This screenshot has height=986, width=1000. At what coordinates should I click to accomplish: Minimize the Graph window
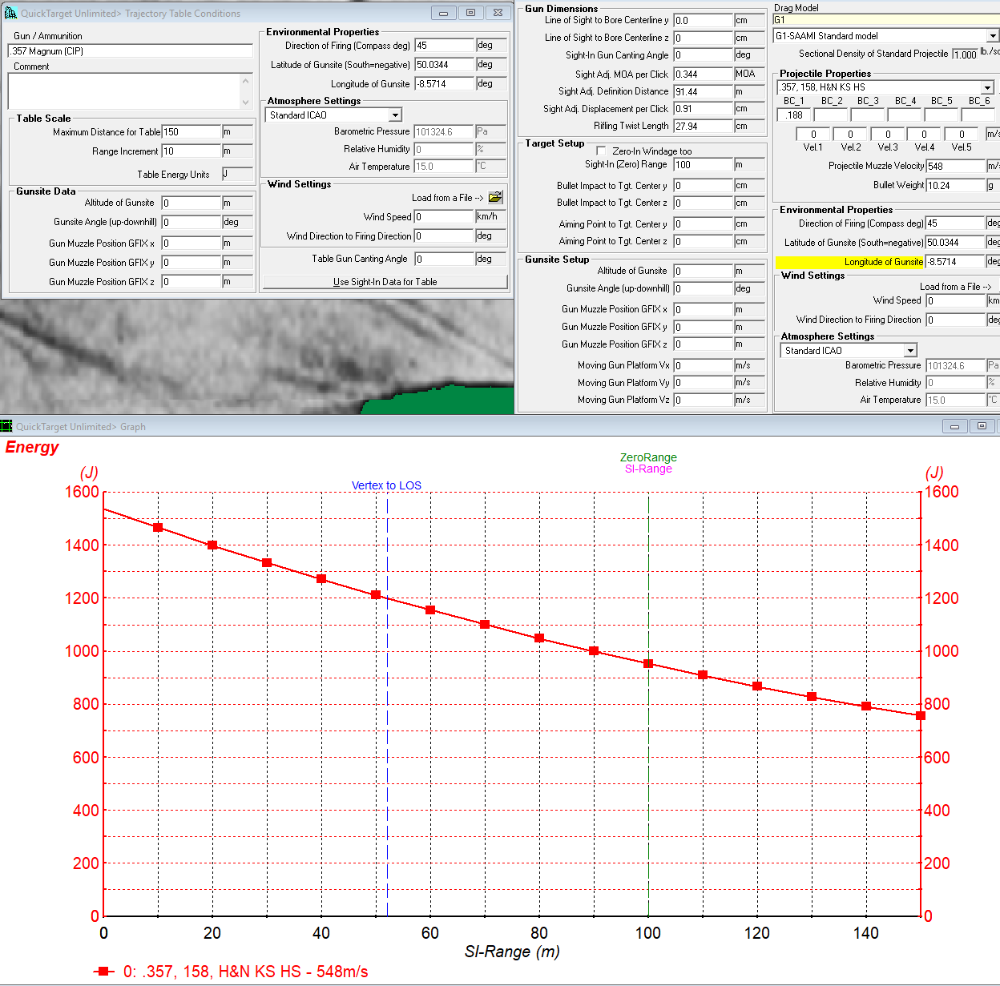click(954, 426)
